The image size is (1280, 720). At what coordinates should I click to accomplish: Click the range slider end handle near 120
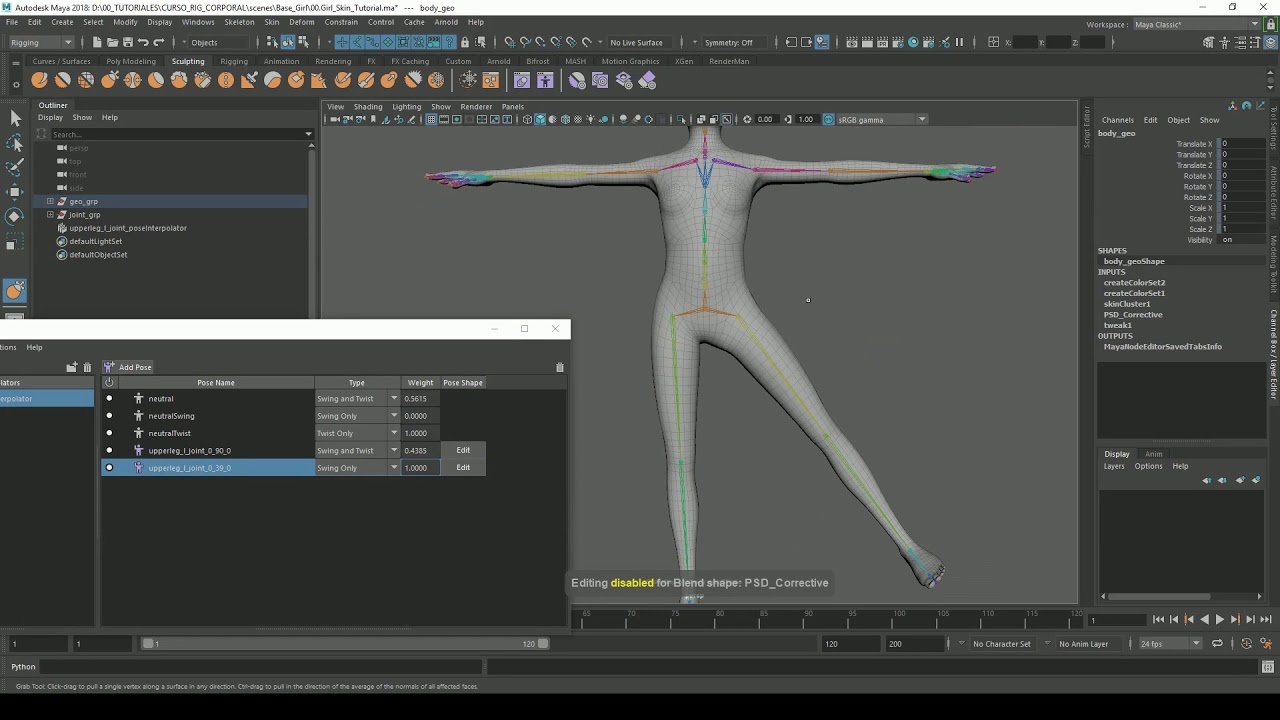coord(543,644)
